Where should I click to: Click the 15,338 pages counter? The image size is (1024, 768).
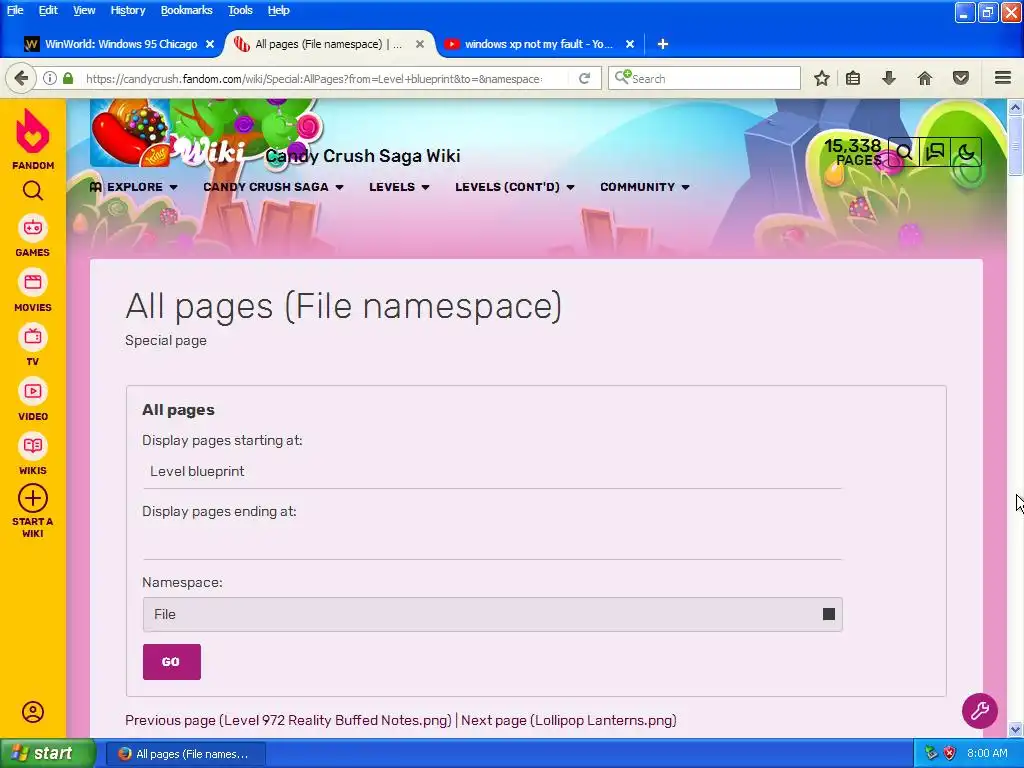tap(853, 153)
